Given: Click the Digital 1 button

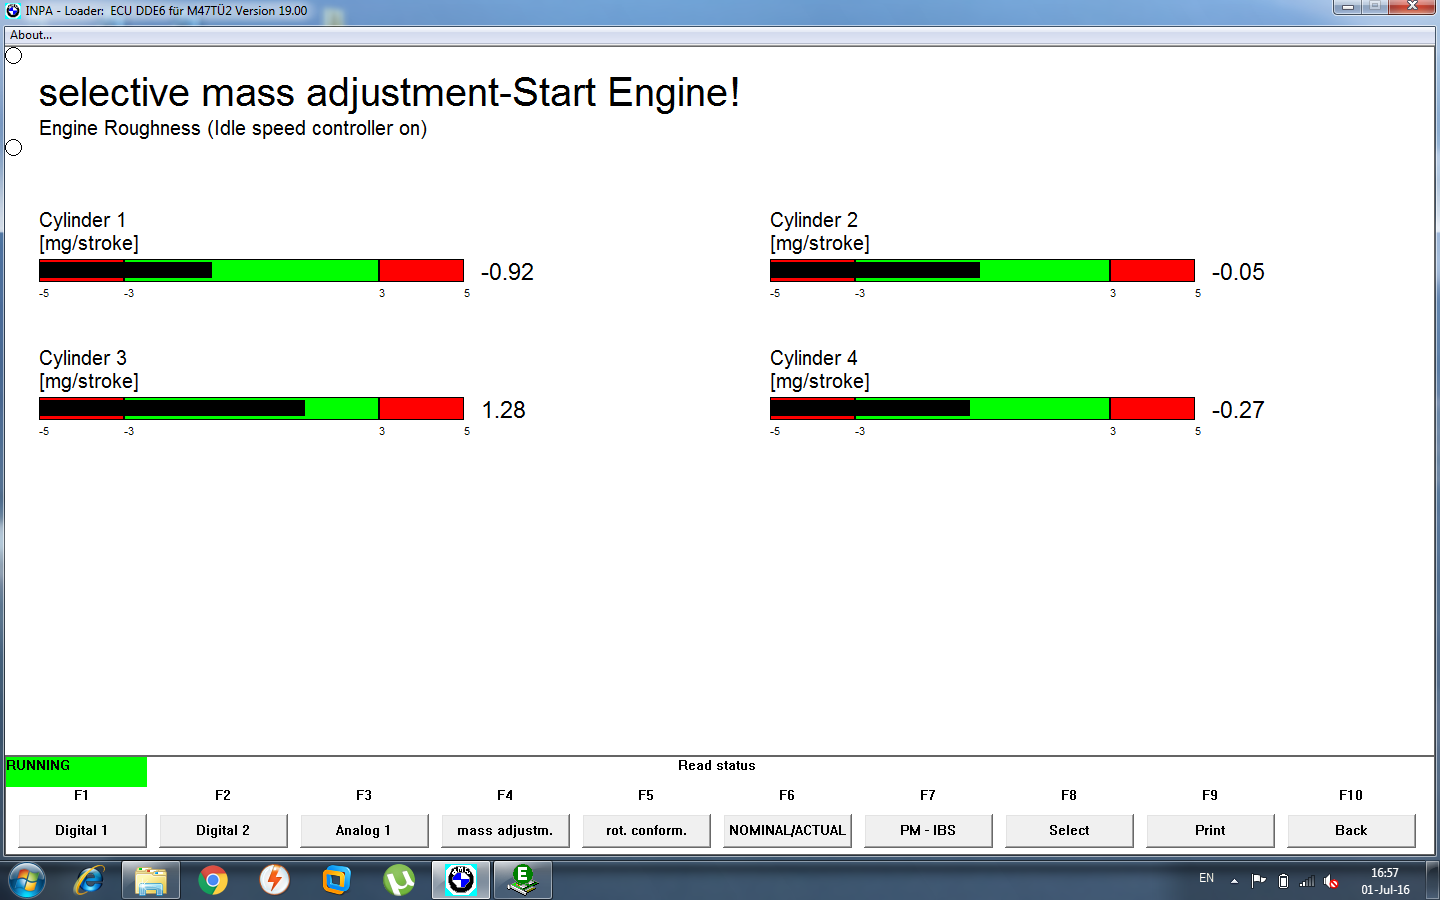Looking at the screenshot, I should pos(82,830).
